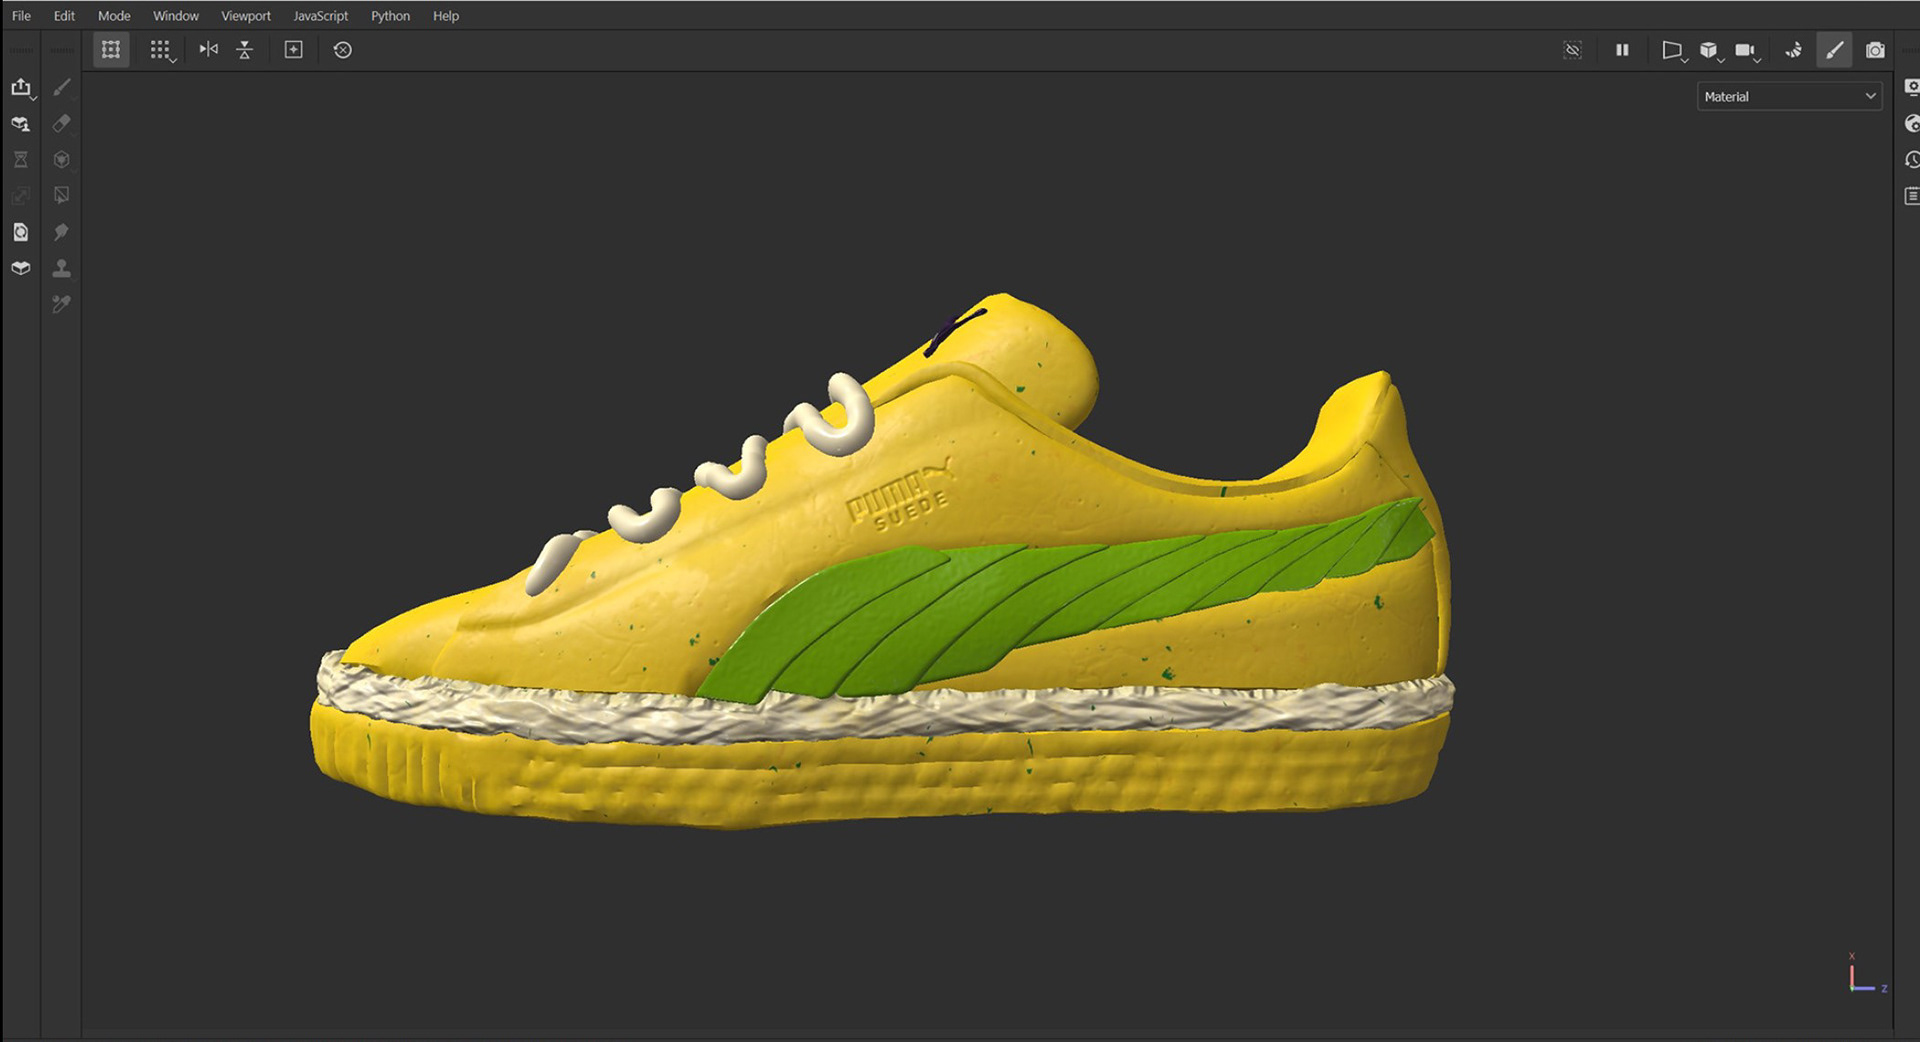Image resolution: width=1920 pixels, height=1042 pixels.
Task: Open the Window menu
Action: click(176, 16)
